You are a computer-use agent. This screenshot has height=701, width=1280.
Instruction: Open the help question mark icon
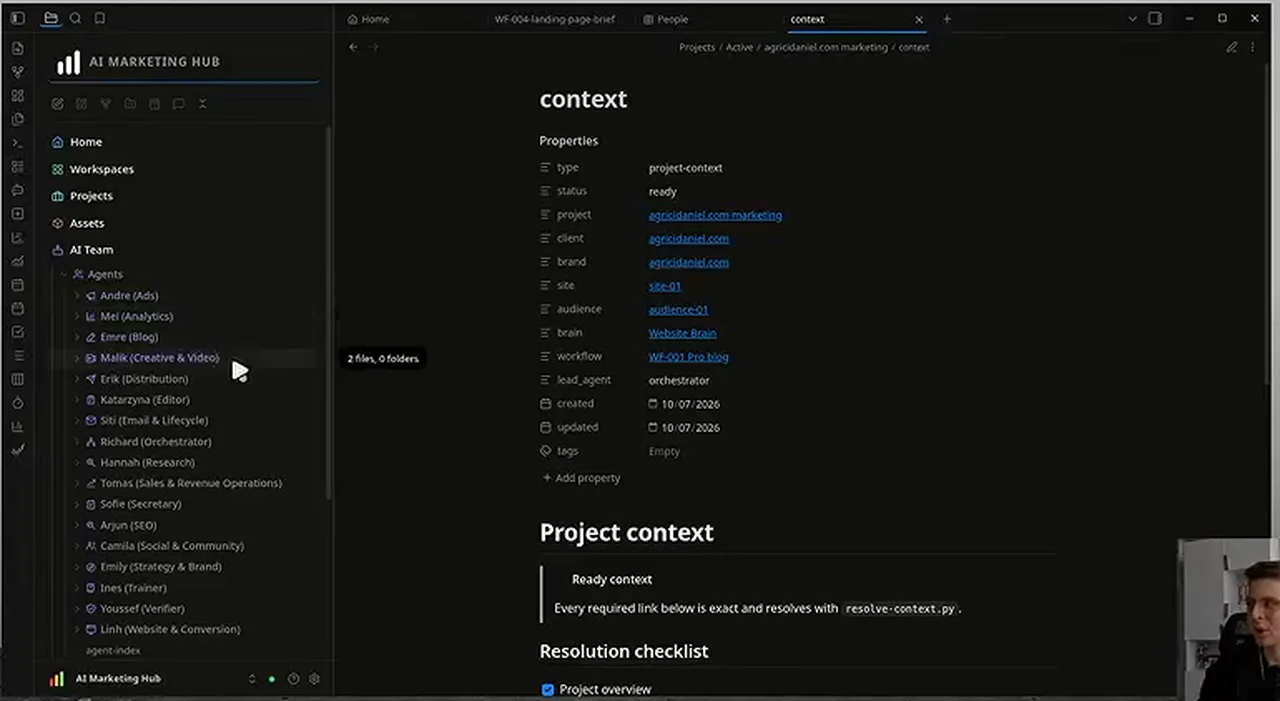coord(293,679)
